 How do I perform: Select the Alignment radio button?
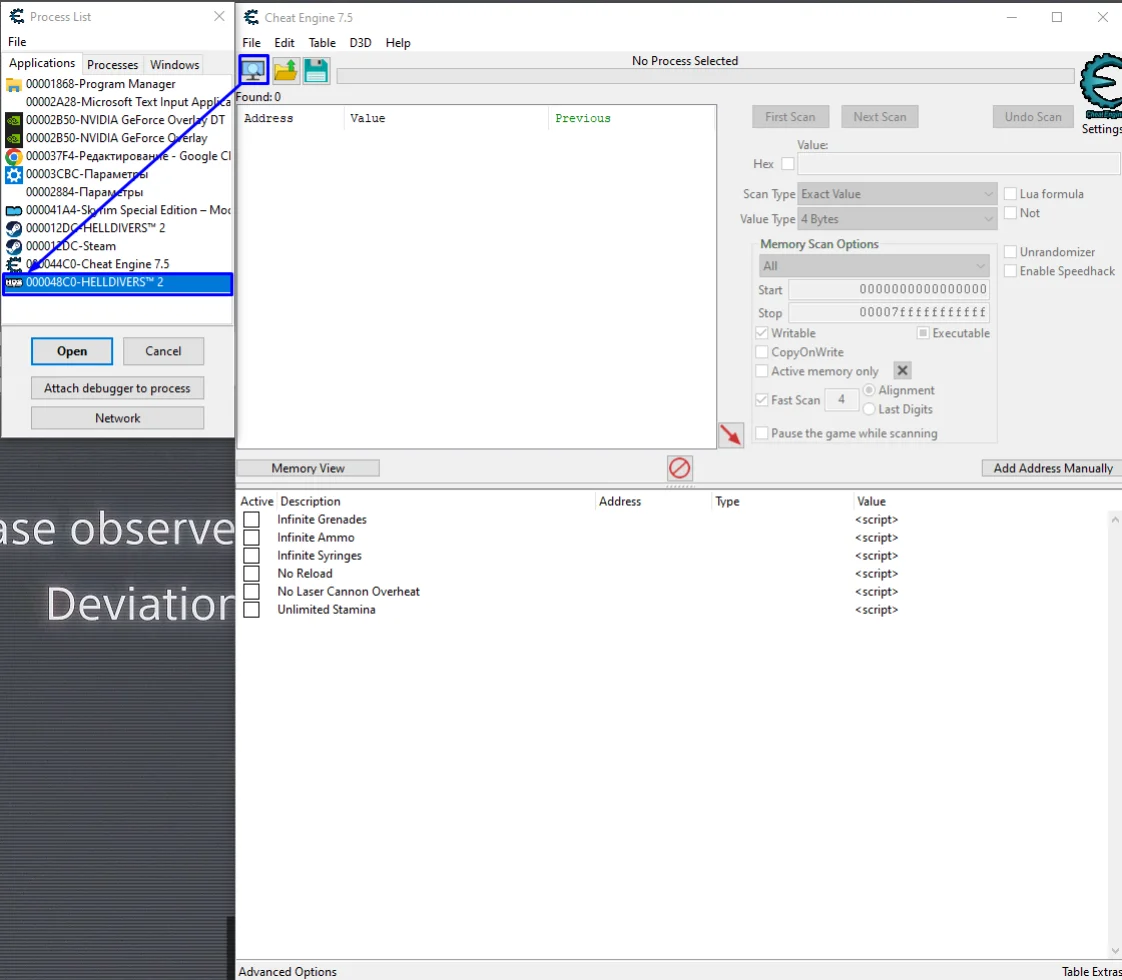(869, 390)
